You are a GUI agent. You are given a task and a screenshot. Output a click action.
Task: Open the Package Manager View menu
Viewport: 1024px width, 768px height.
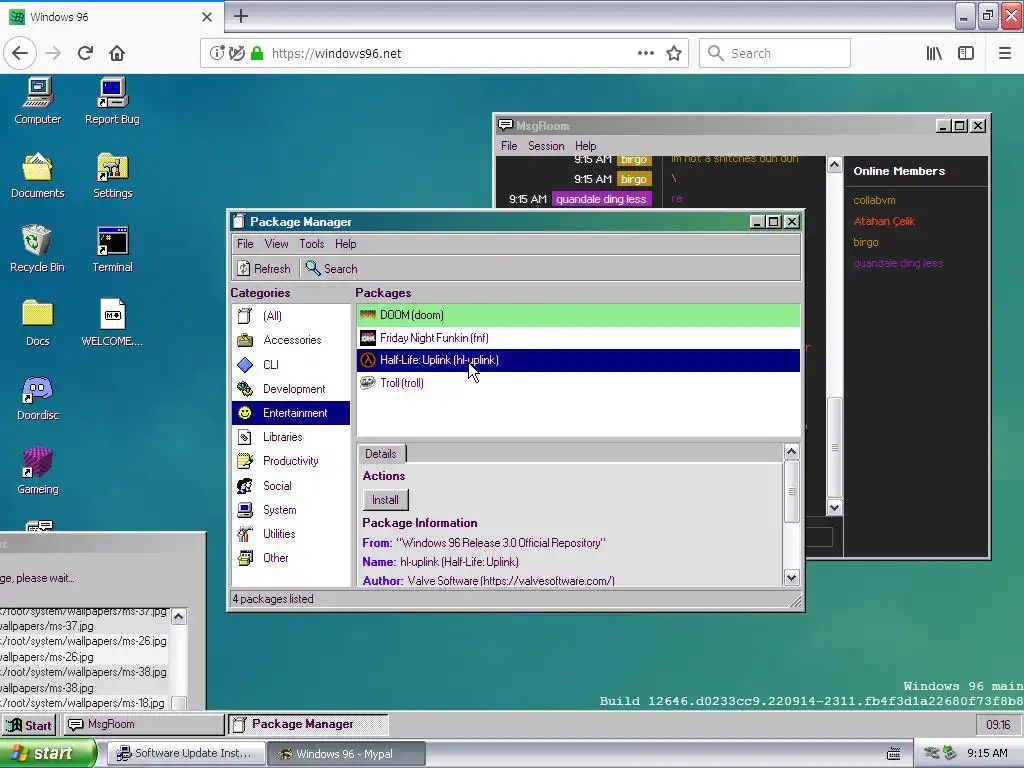tap(276, 244)
